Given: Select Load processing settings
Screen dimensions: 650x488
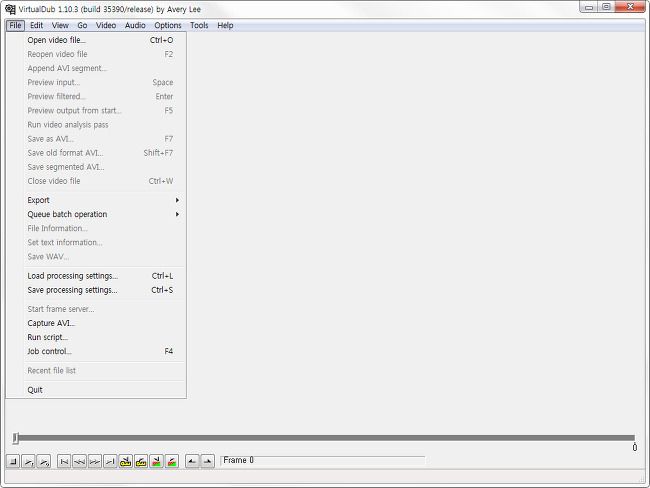Looking at the screenshot, I should click(96, 276).
